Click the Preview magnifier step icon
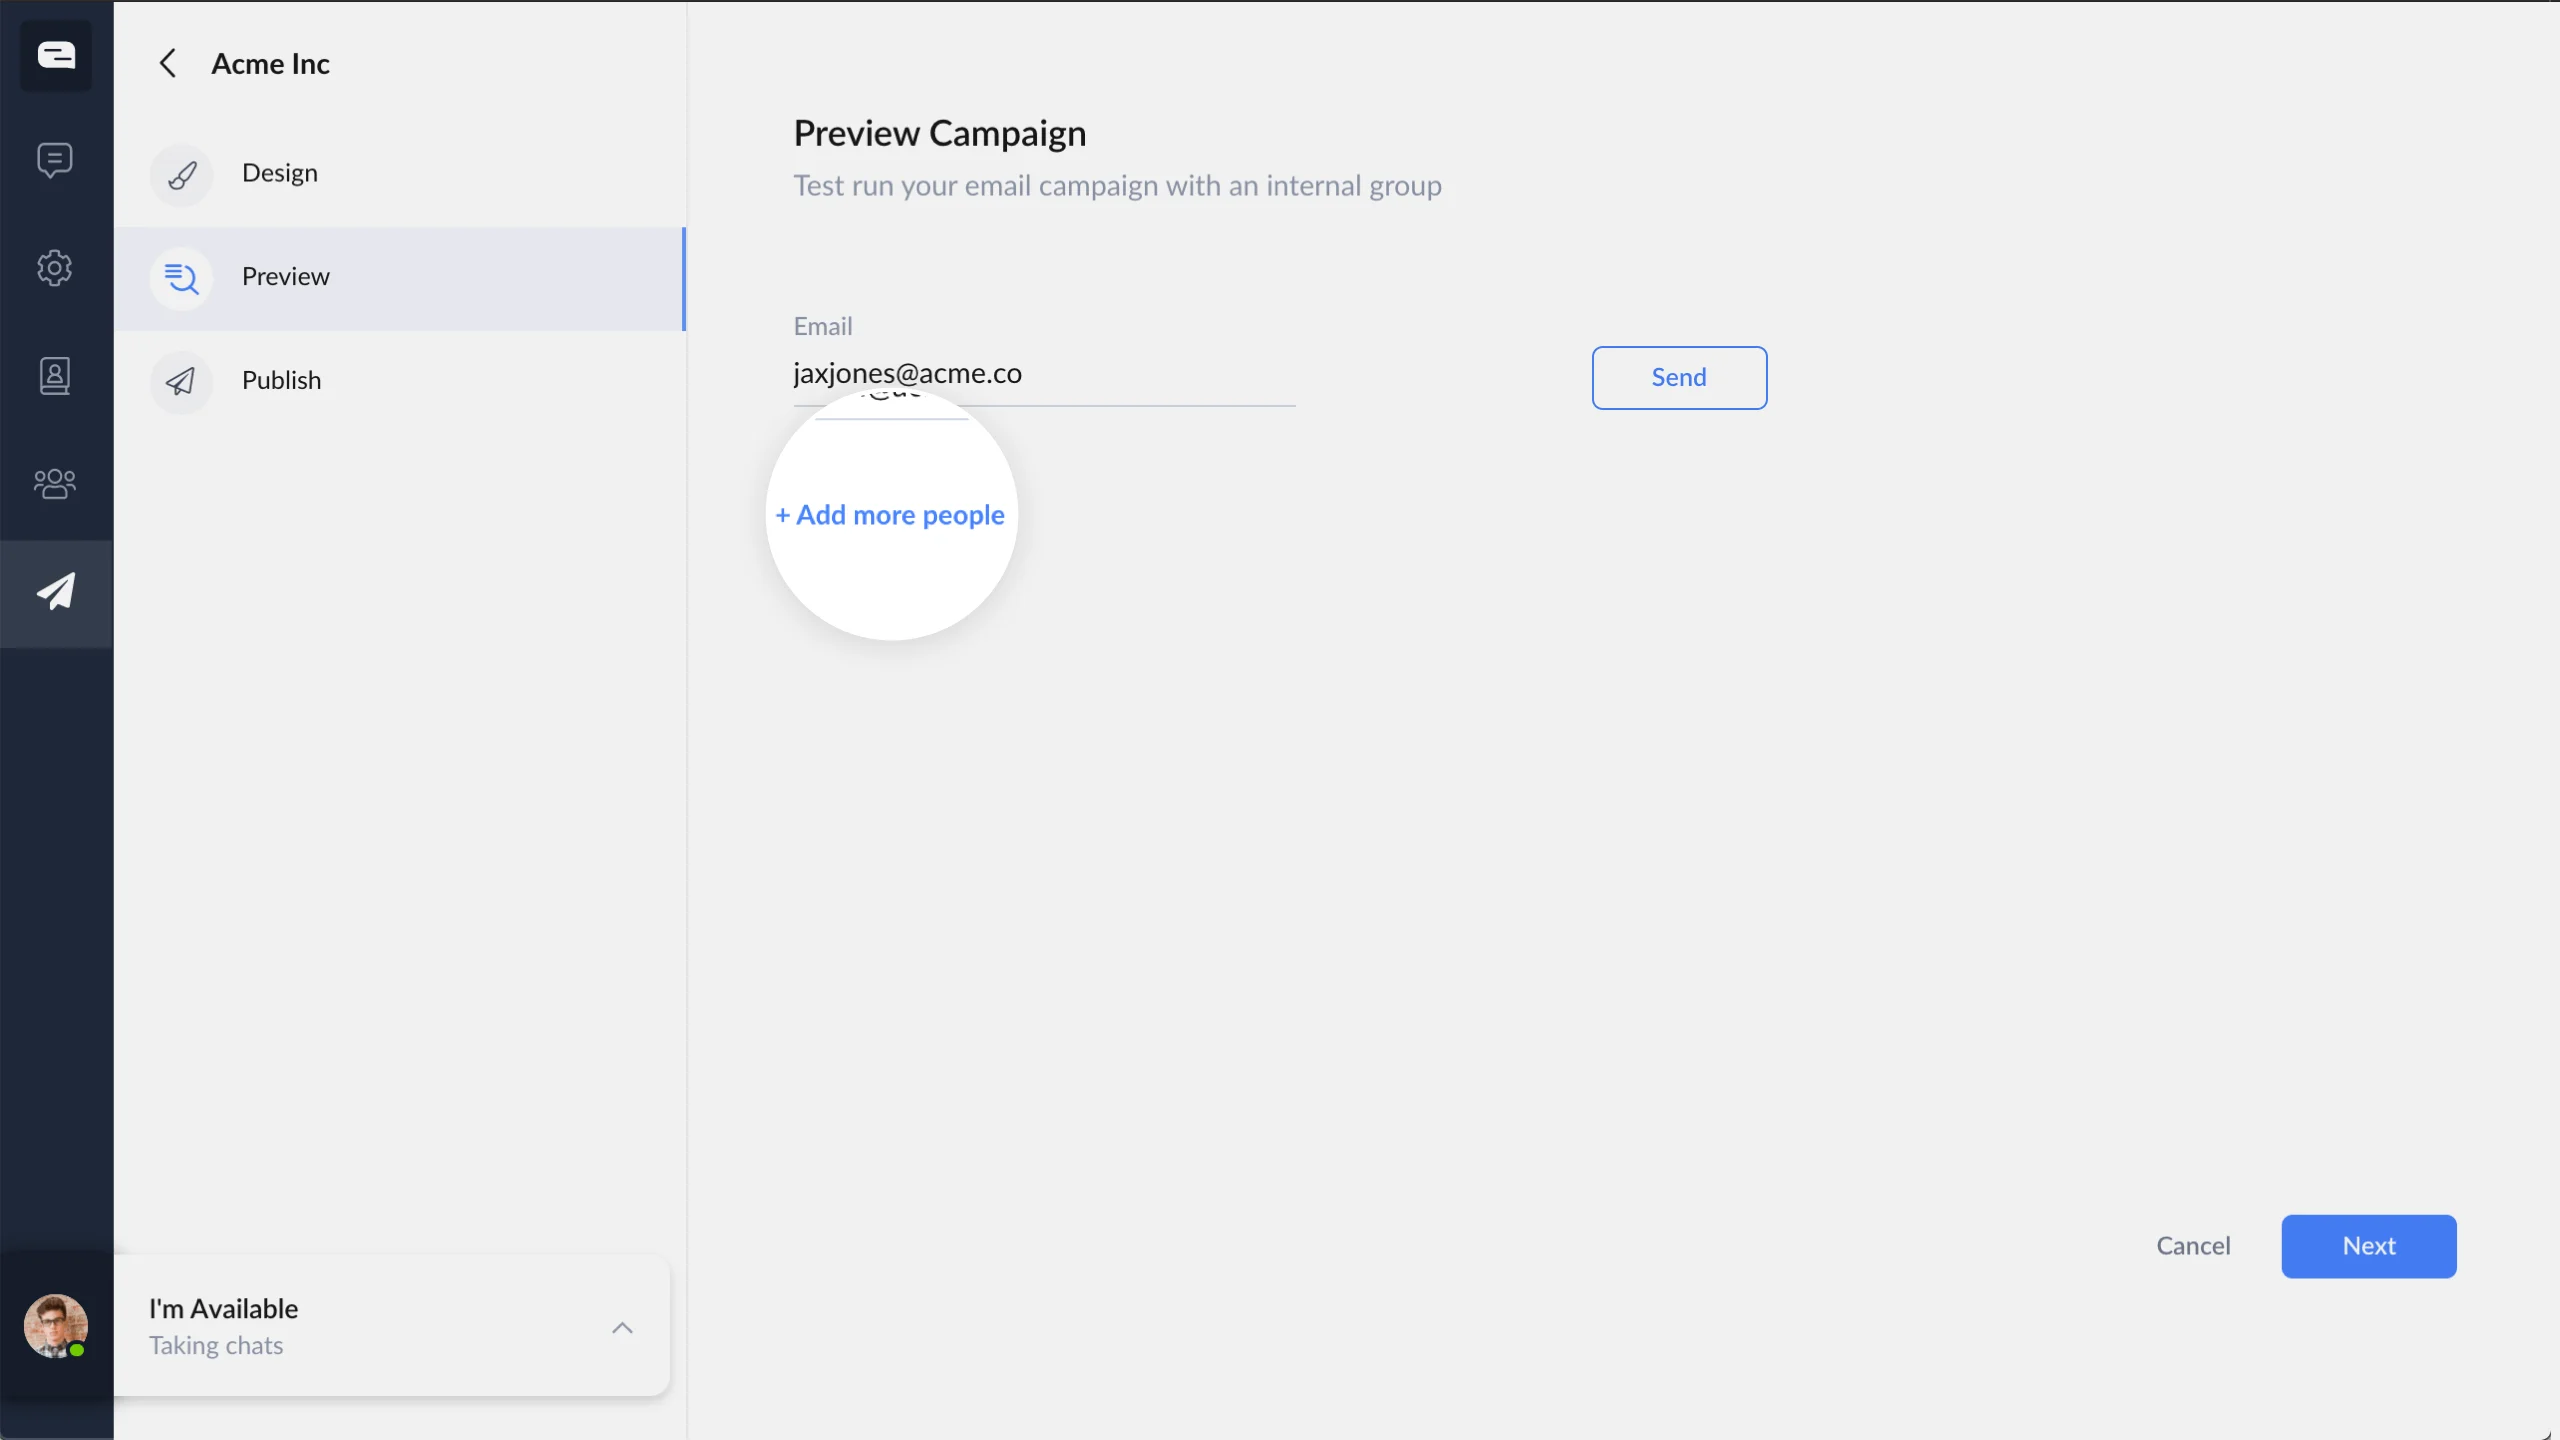This screenshot has width=2560, height=1440. pyautogui.click(x=182, y=278)
